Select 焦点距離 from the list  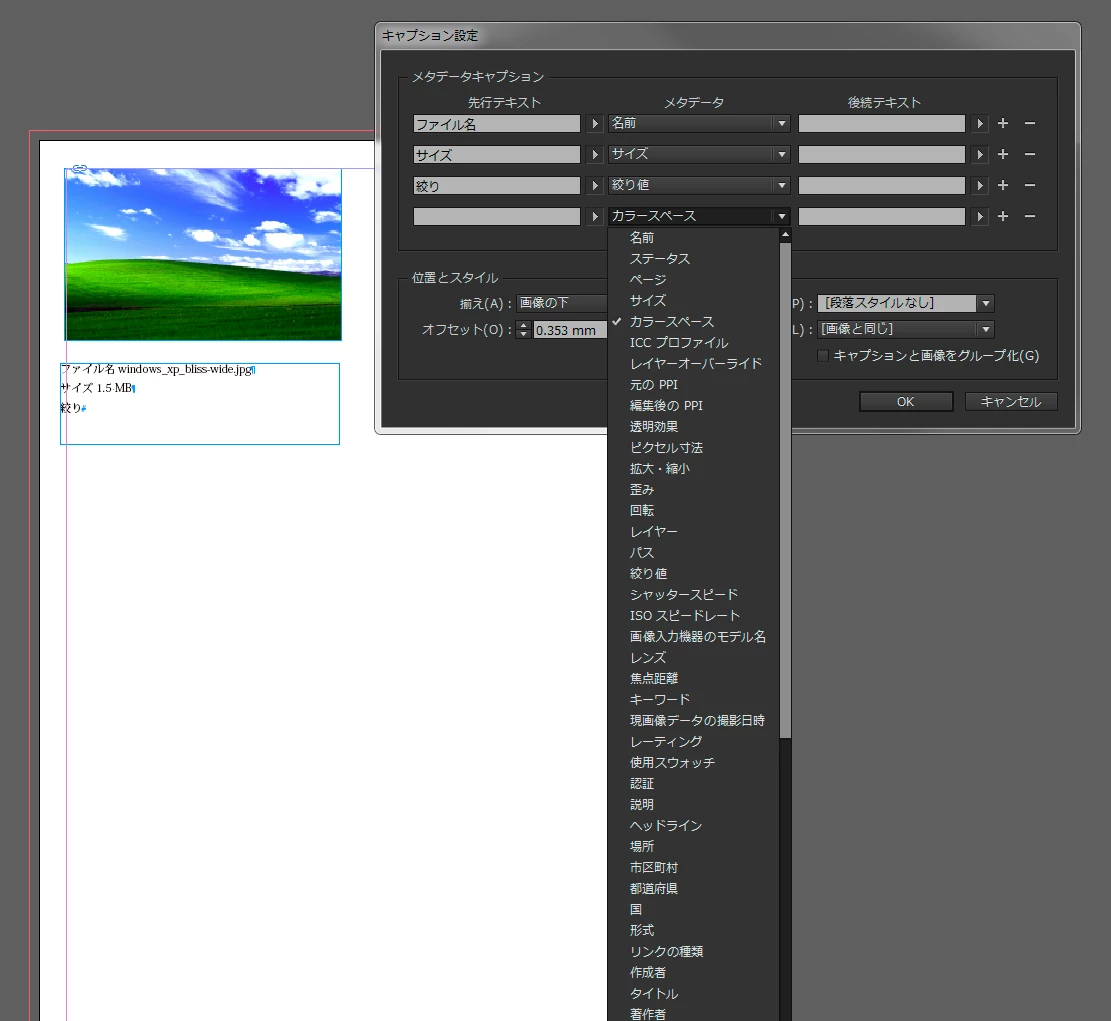tap(653, 678)
